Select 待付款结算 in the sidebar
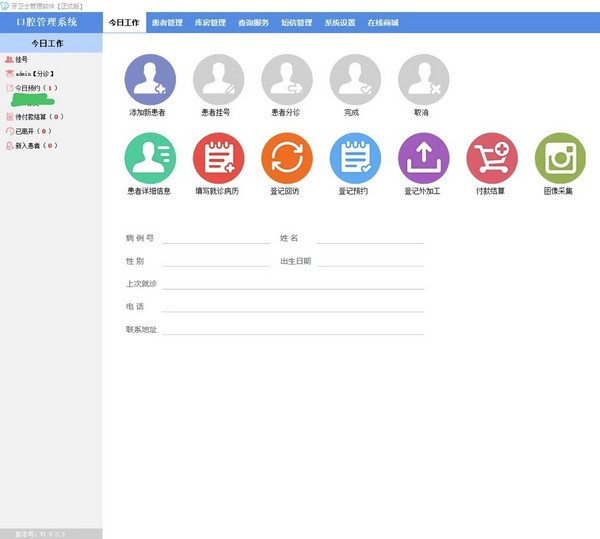The height and width of the screenshot is (539, 600). tap(39, 117)
